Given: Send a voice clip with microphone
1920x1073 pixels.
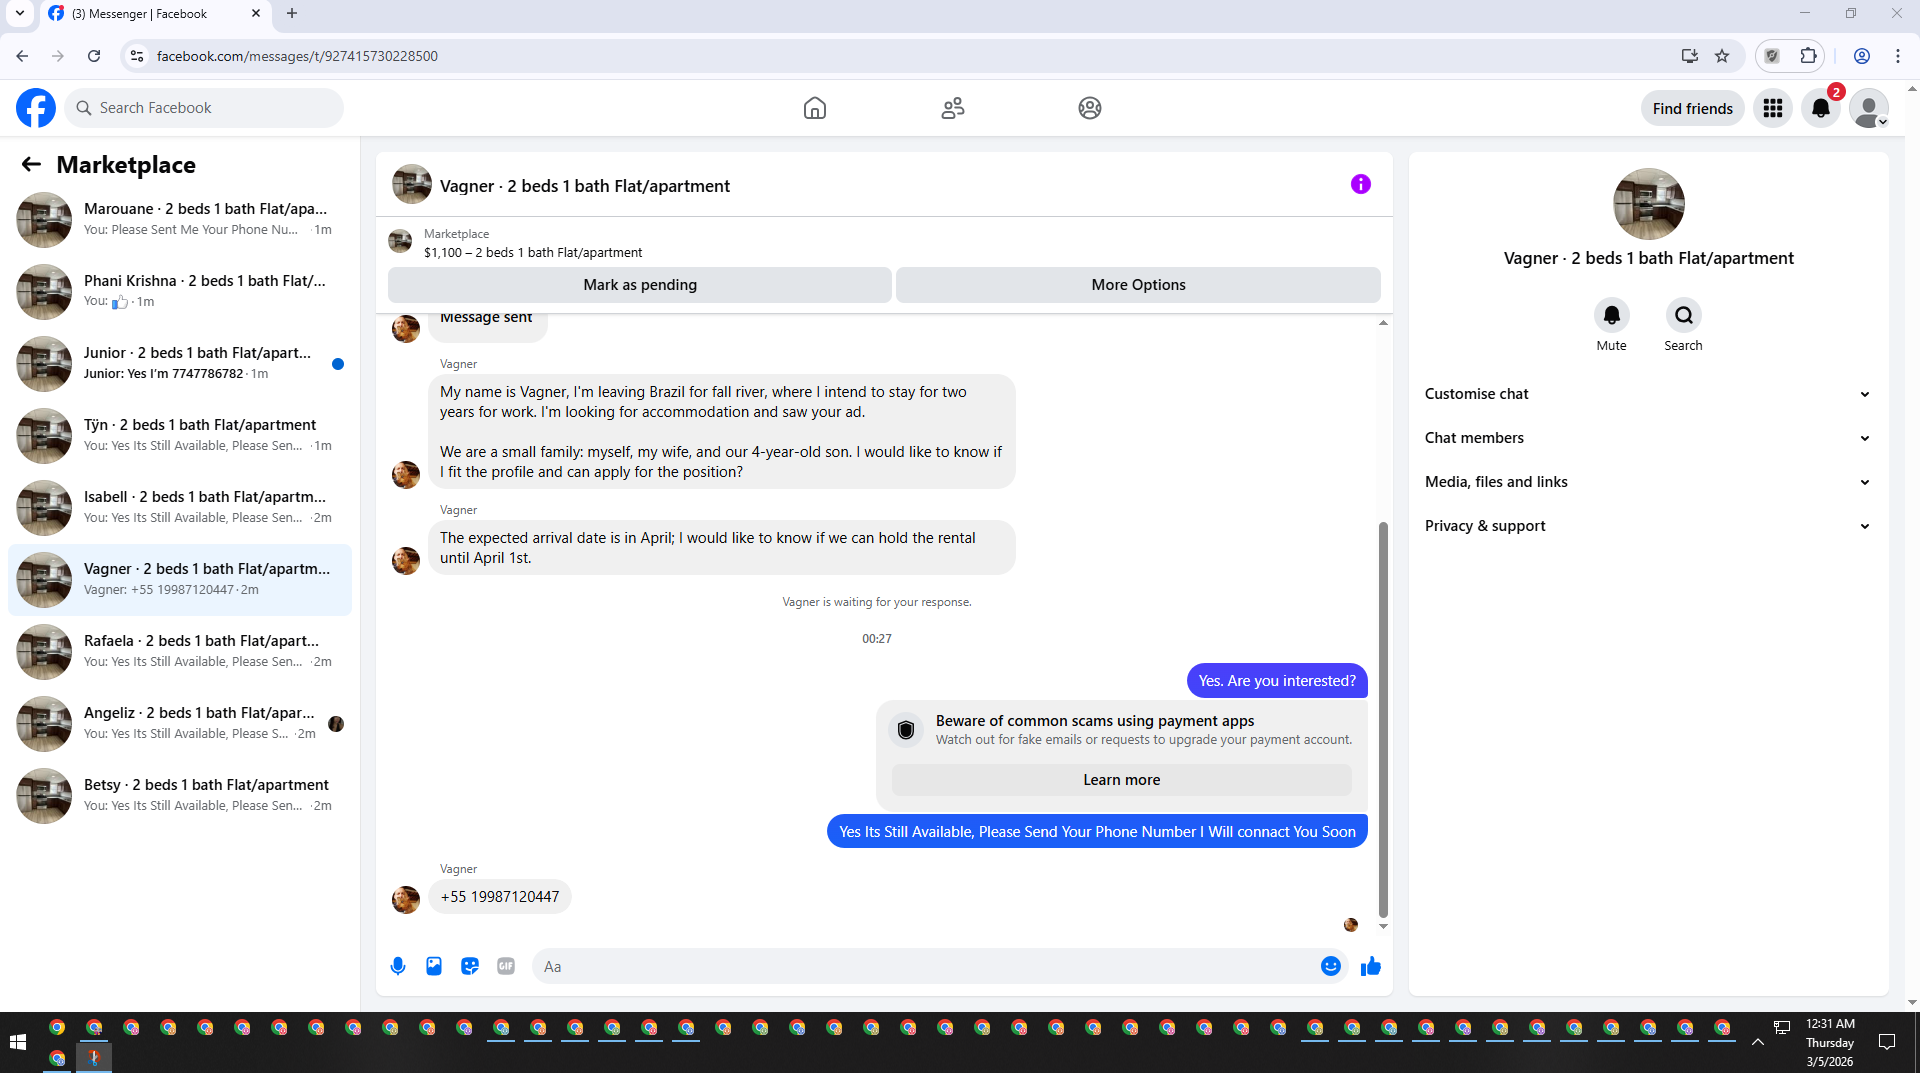Looking at the screenshot, I should pos(398,966).
